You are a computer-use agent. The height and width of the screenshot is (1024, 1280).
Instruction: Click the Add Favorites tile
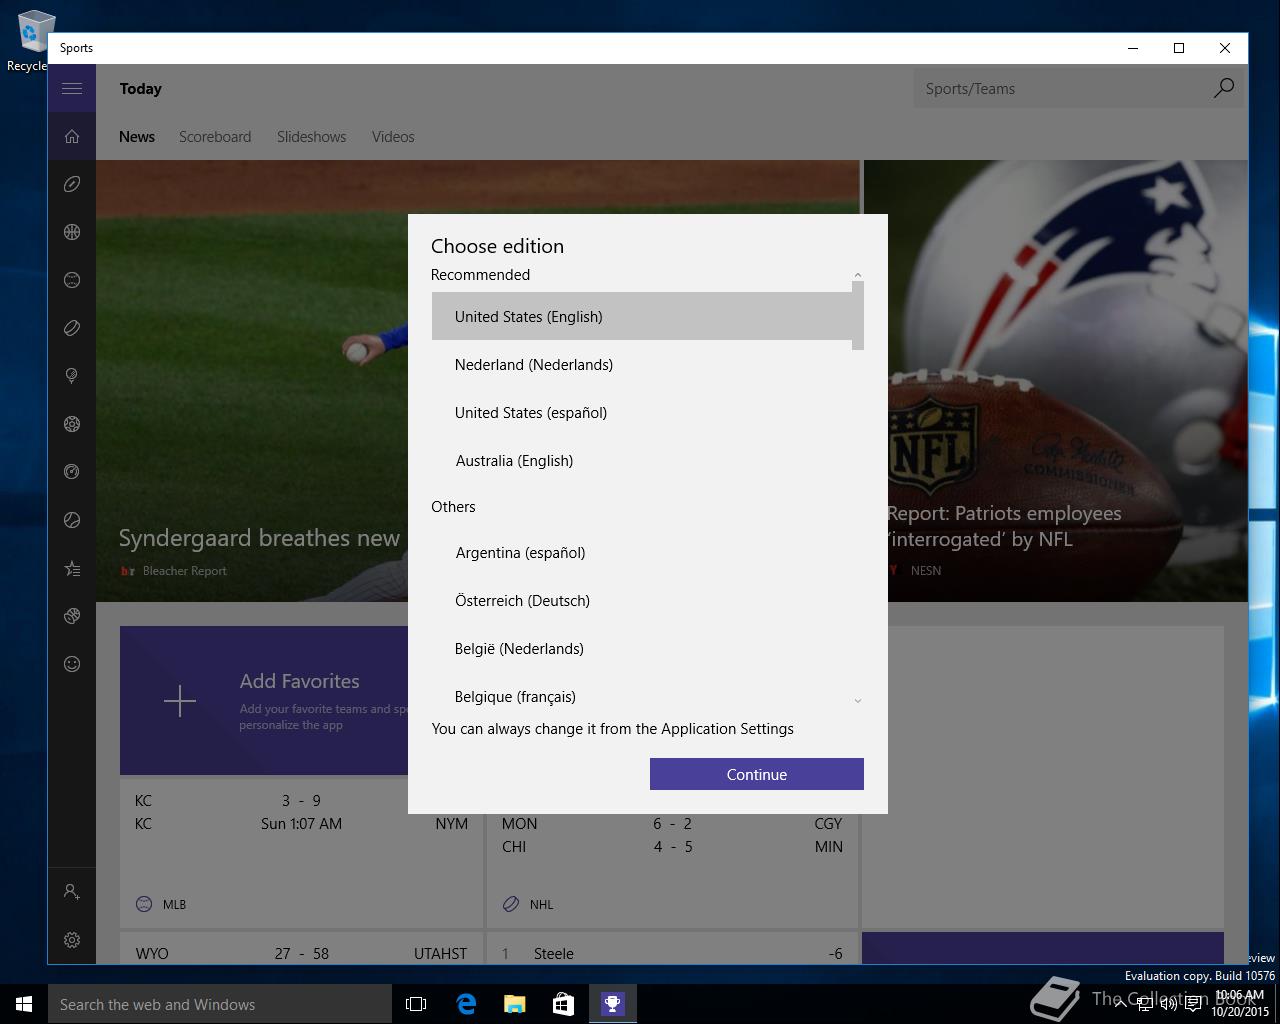pyautogui.click(x=264, y=700)
